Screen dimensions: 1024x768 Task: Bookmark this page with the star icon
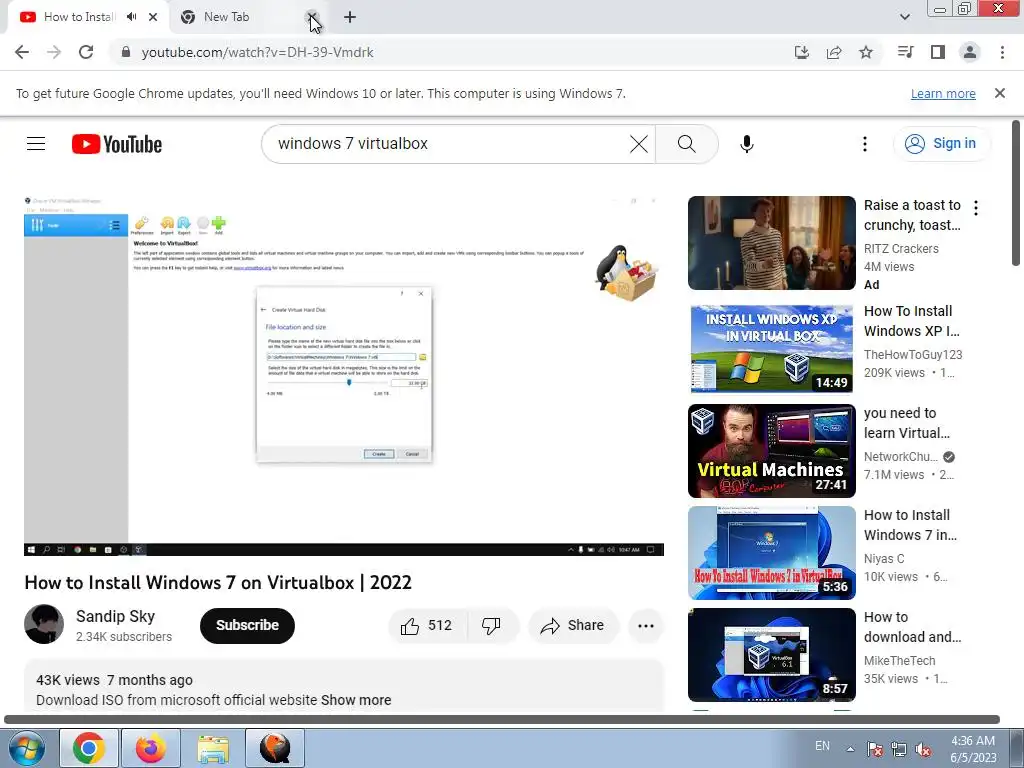pos(866,52)
